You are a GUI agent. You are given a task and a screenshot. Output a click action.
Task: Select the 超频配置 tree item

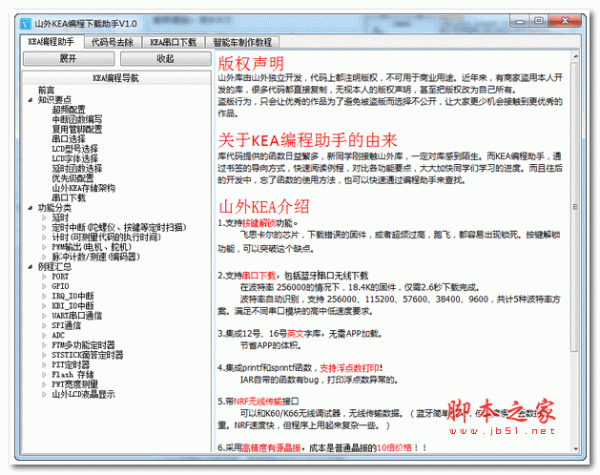tap(69, 109)
